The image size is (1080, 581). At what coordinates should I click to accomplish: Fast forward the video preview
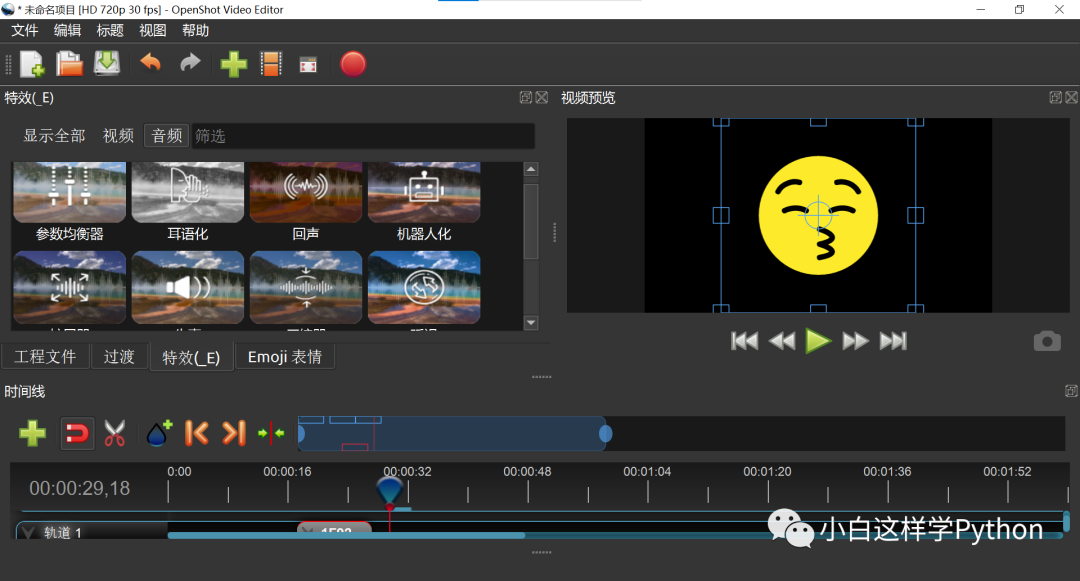(855, 341)
